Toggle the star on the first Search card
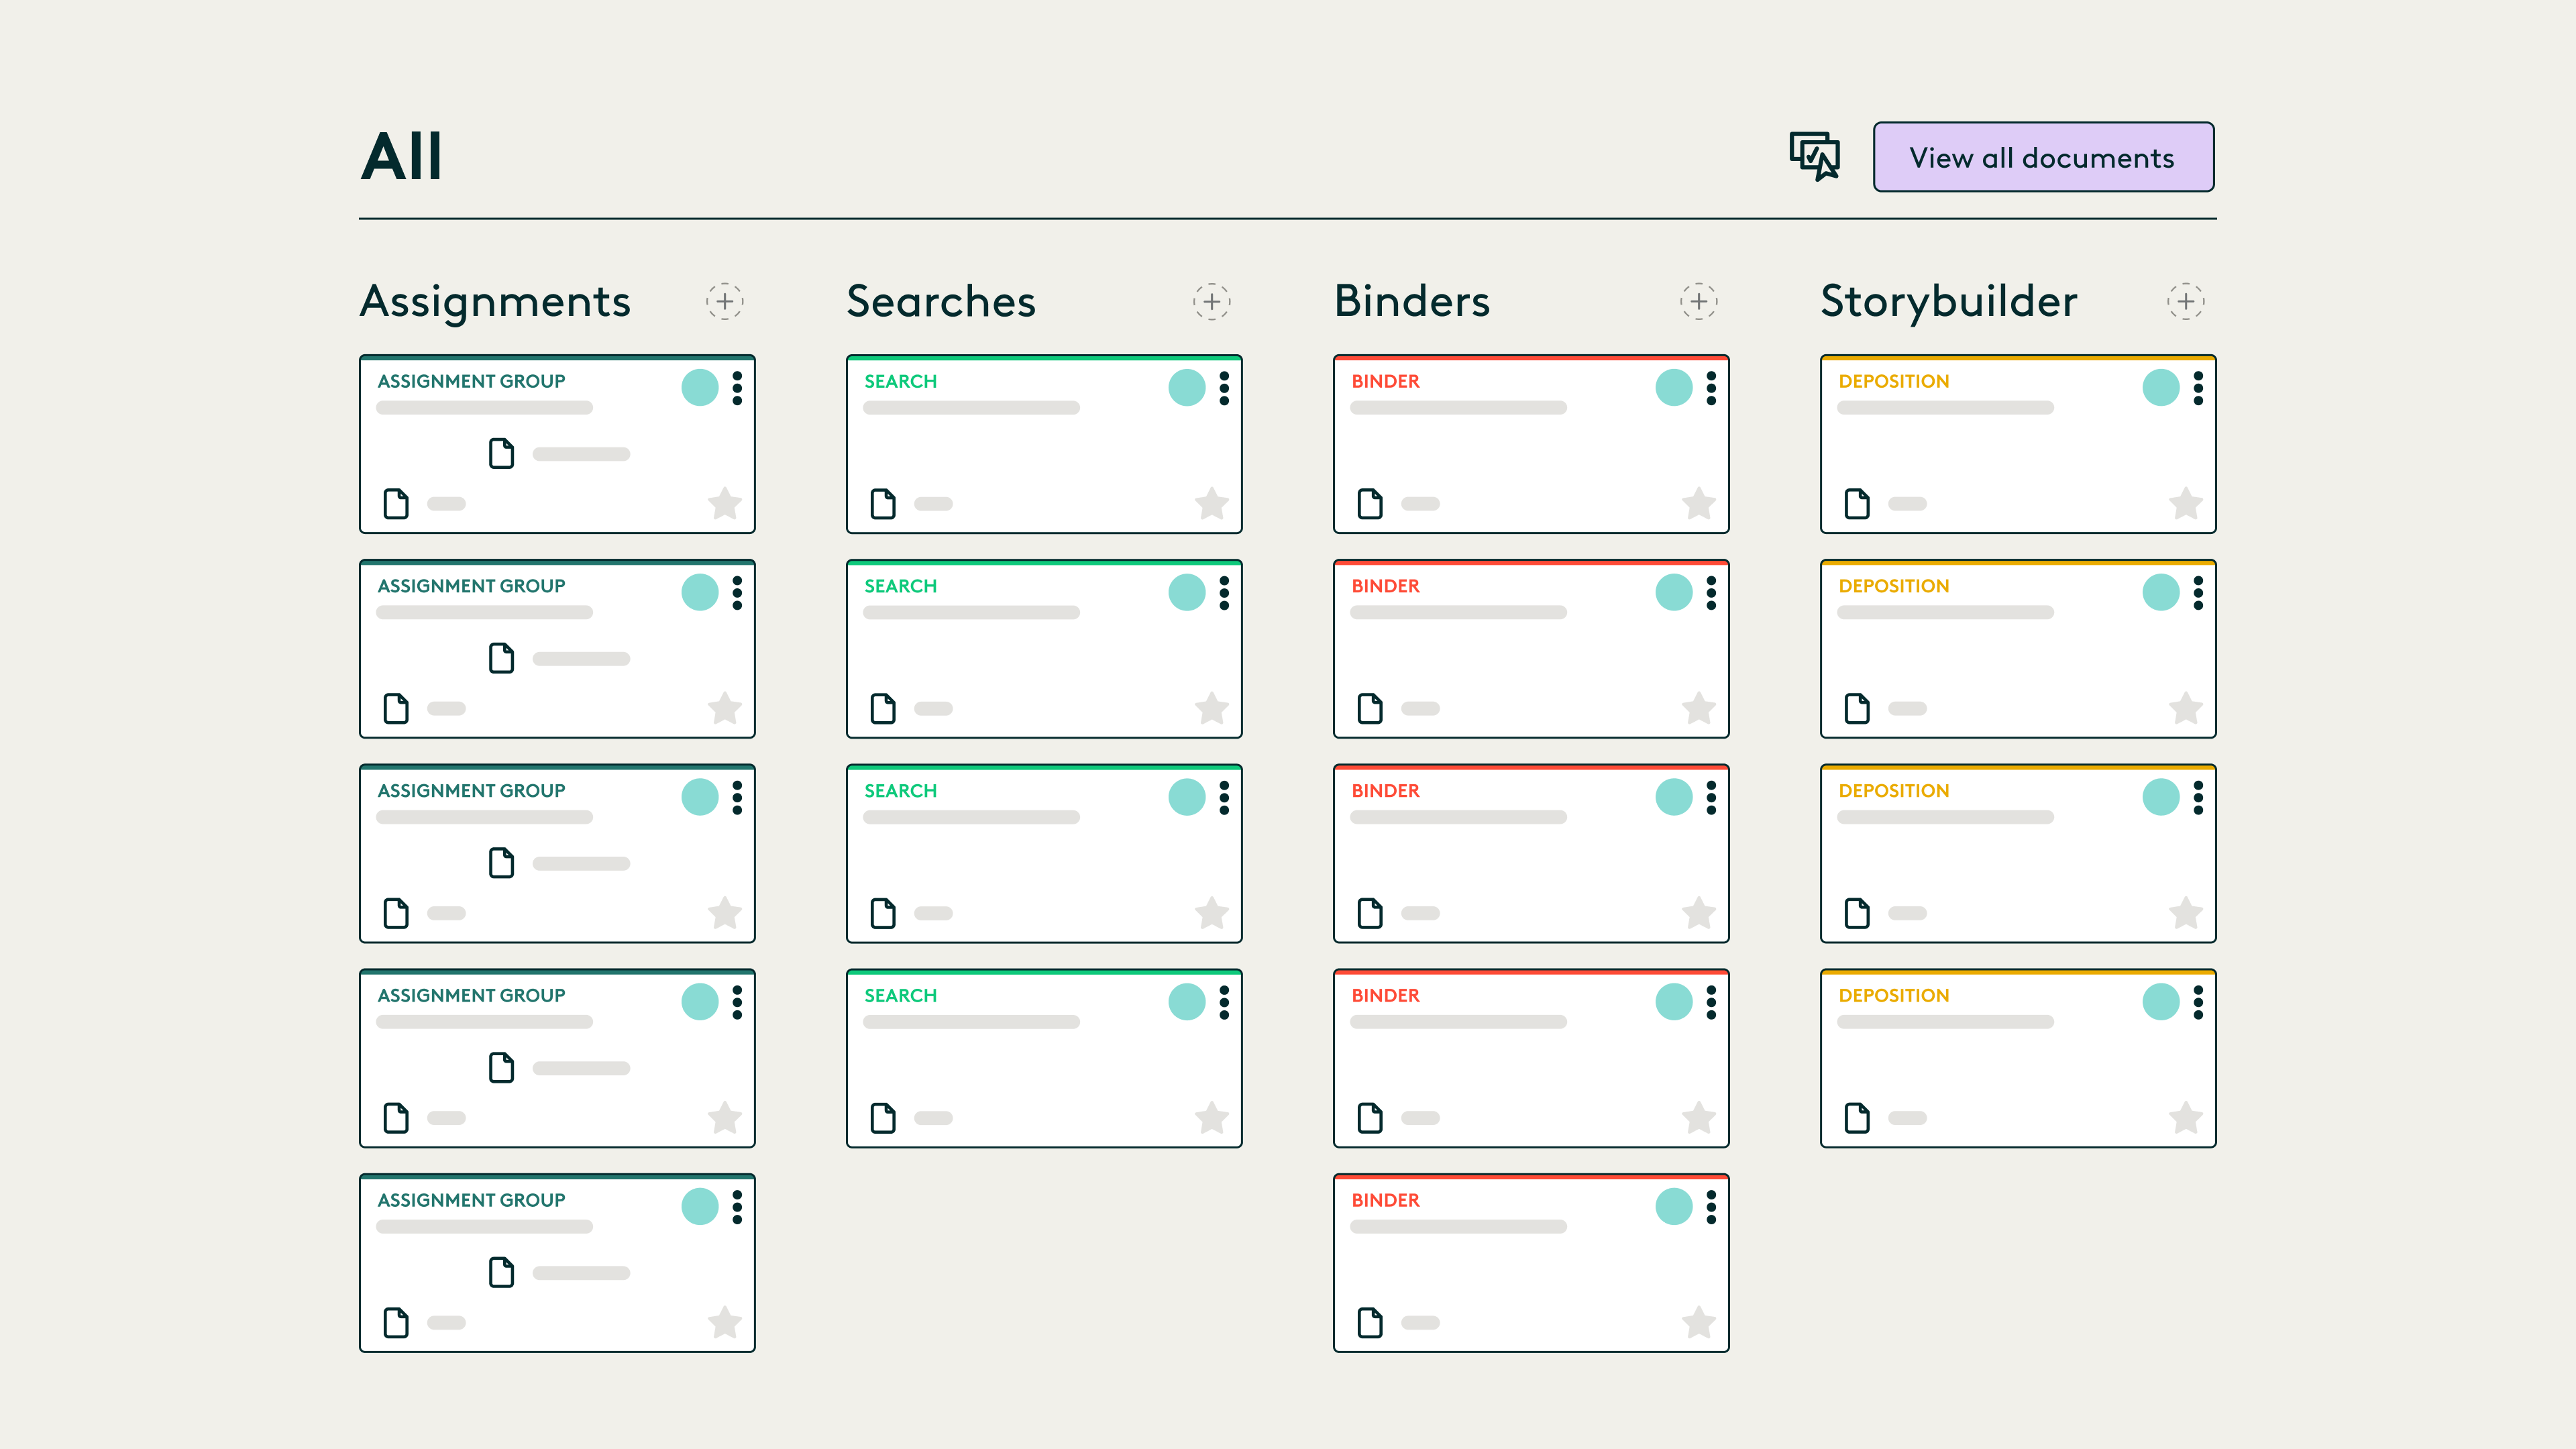2576x1449 pixels. point(1211,504)
